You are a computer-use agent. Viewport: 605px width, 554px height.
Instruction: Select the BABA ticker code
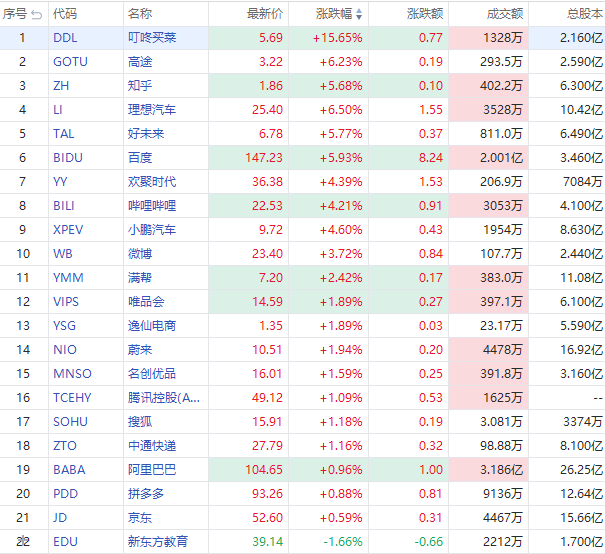tap(69, 469)
